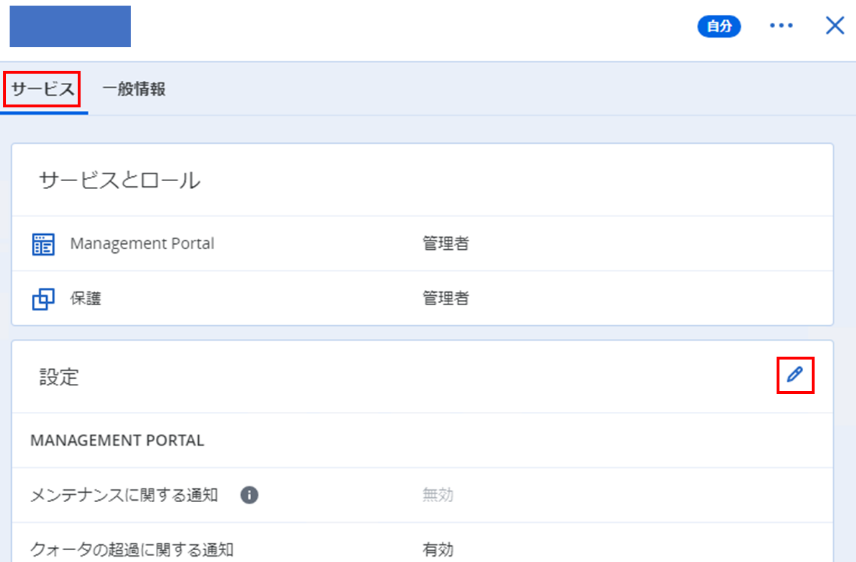Switch to the サービス tab
The image size is (856, 562).
coord(44,89)
